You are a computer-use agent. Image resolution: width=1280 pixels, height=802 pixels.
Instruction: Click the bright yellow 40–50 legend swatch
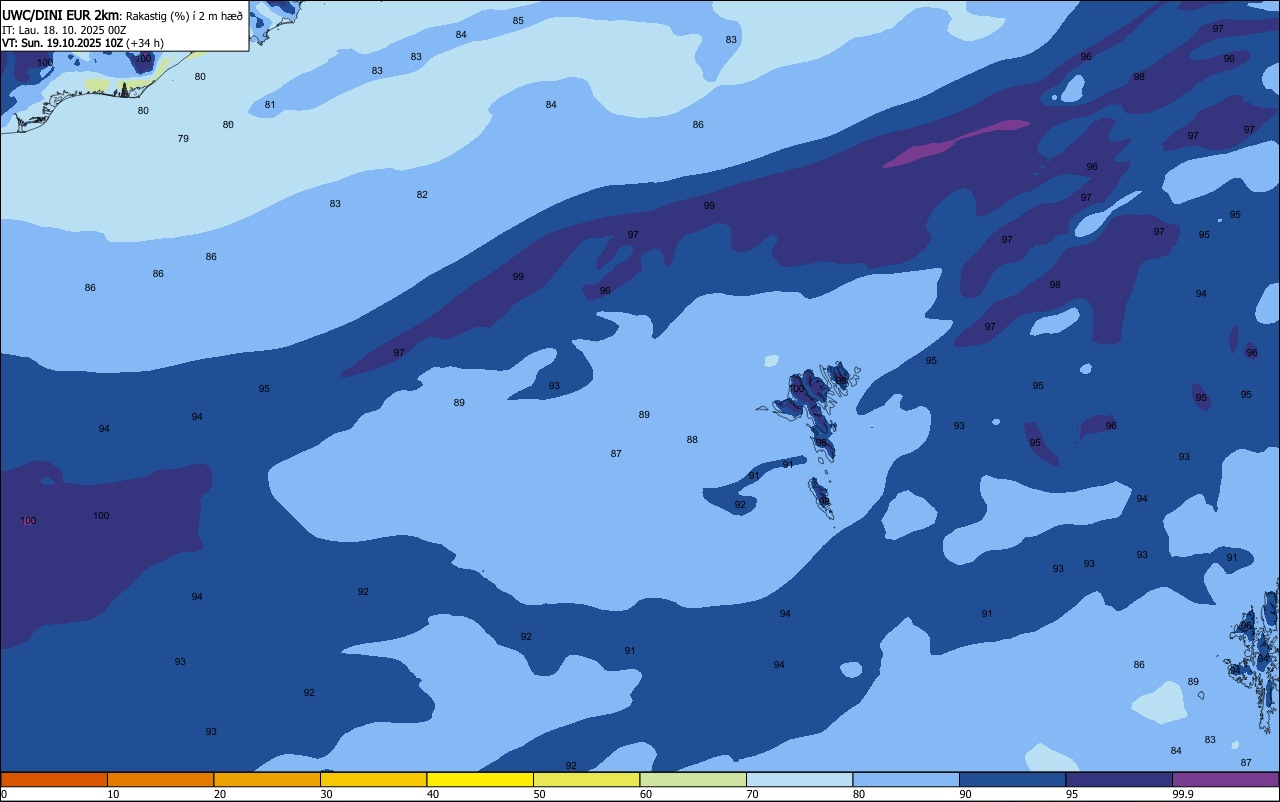click(480, 779)
